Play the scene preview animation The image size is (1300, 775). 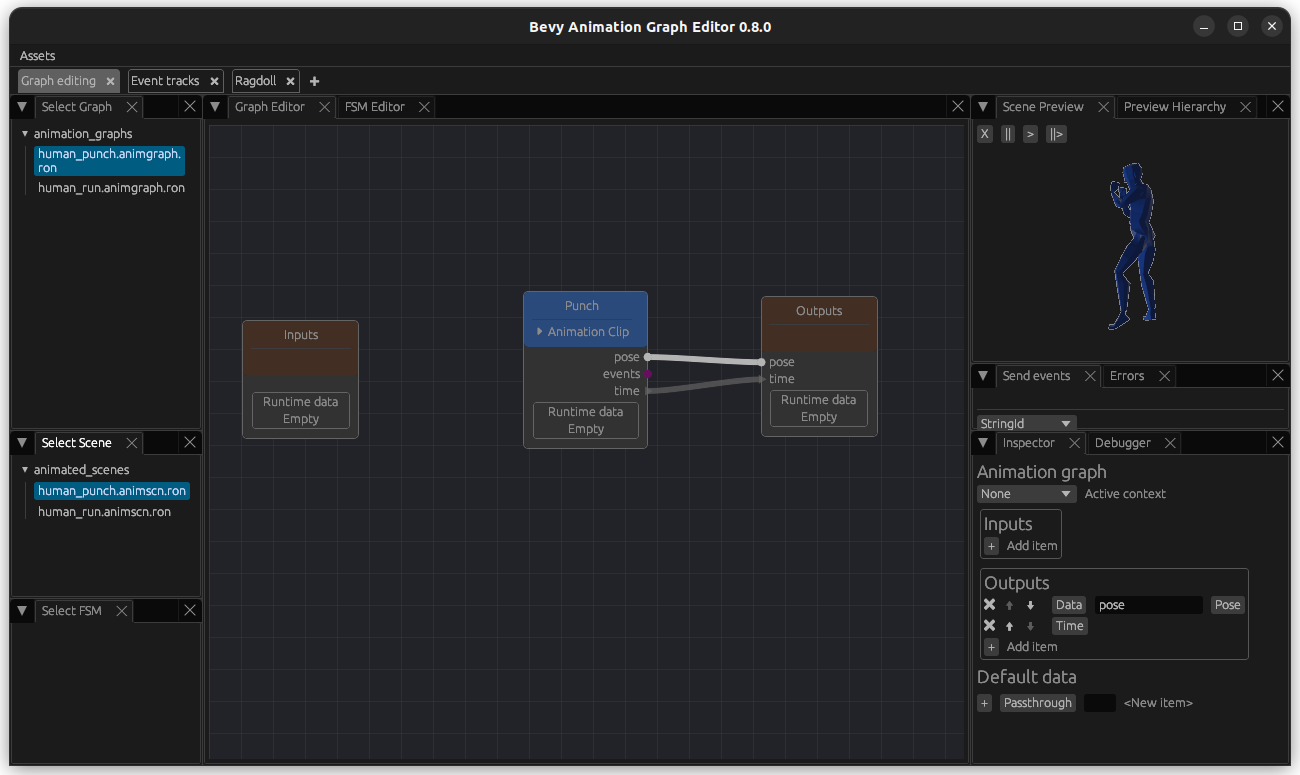(1030, 134)
